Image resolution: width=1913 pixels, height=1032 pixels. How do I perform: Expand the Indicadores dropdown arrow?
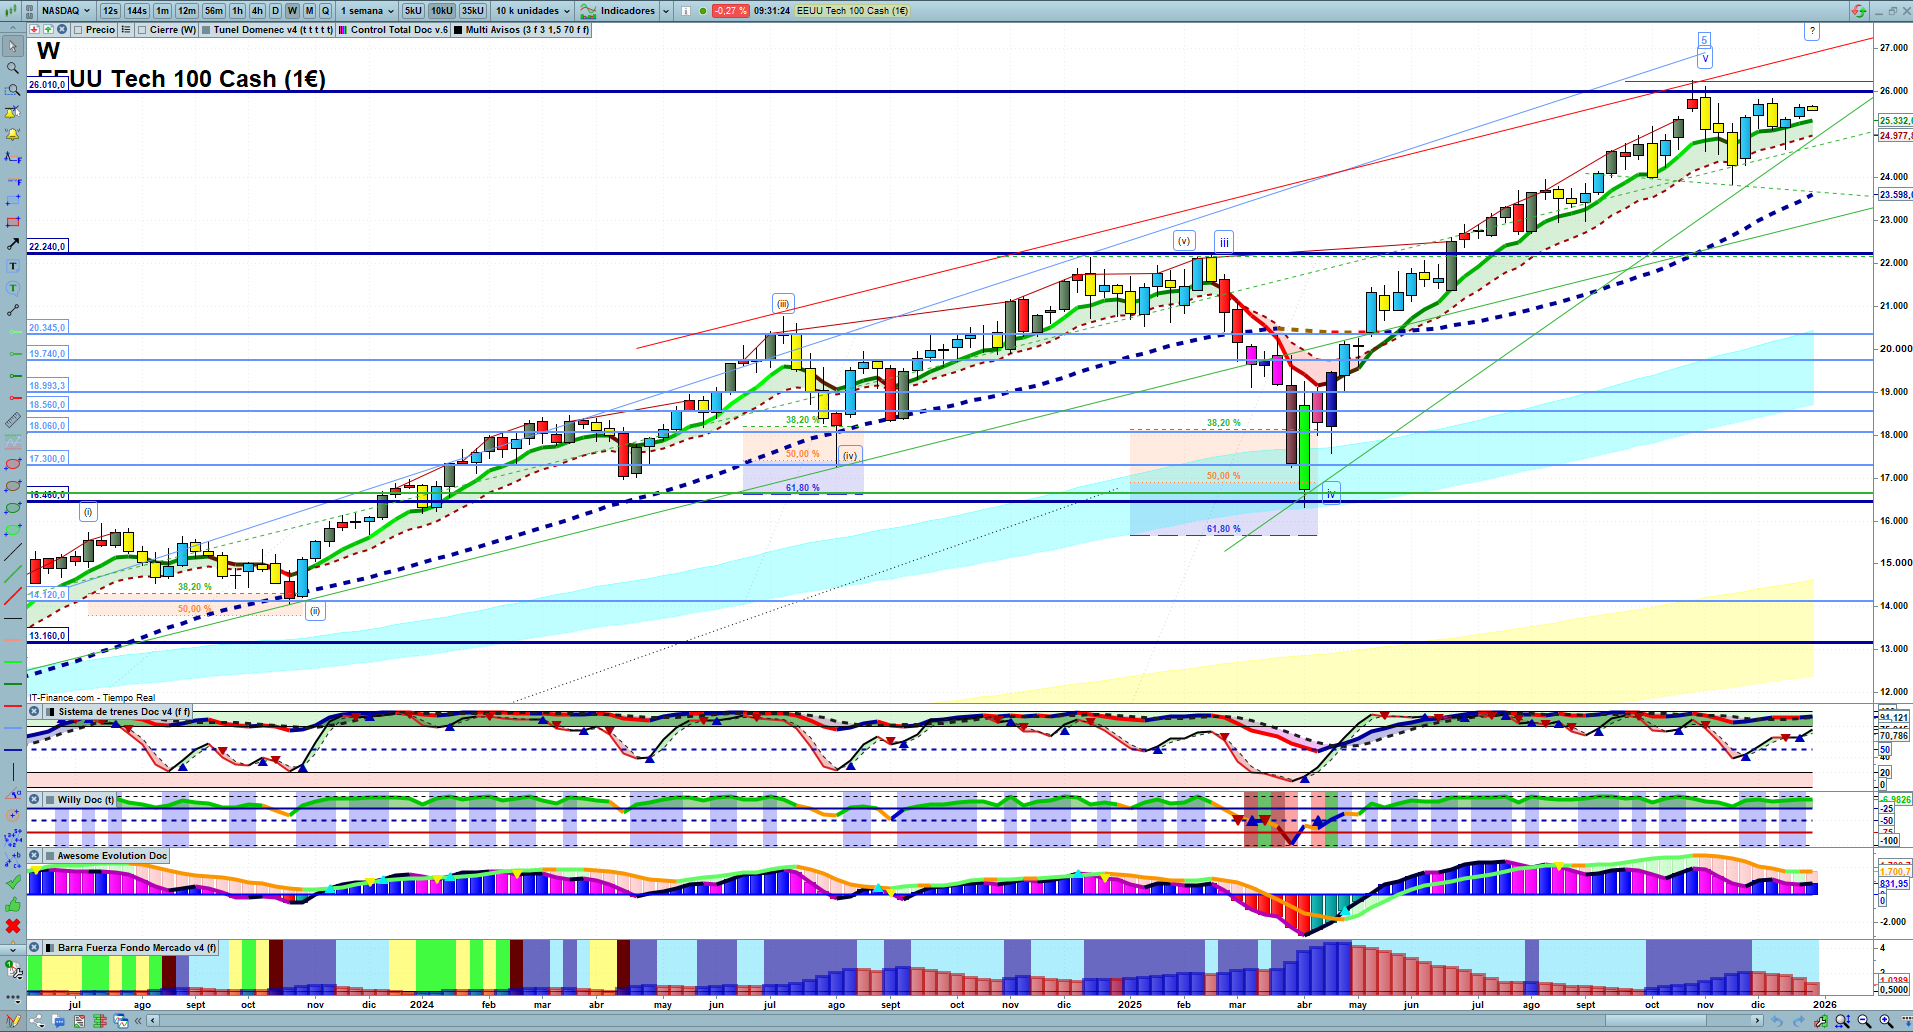click(666, 11)
